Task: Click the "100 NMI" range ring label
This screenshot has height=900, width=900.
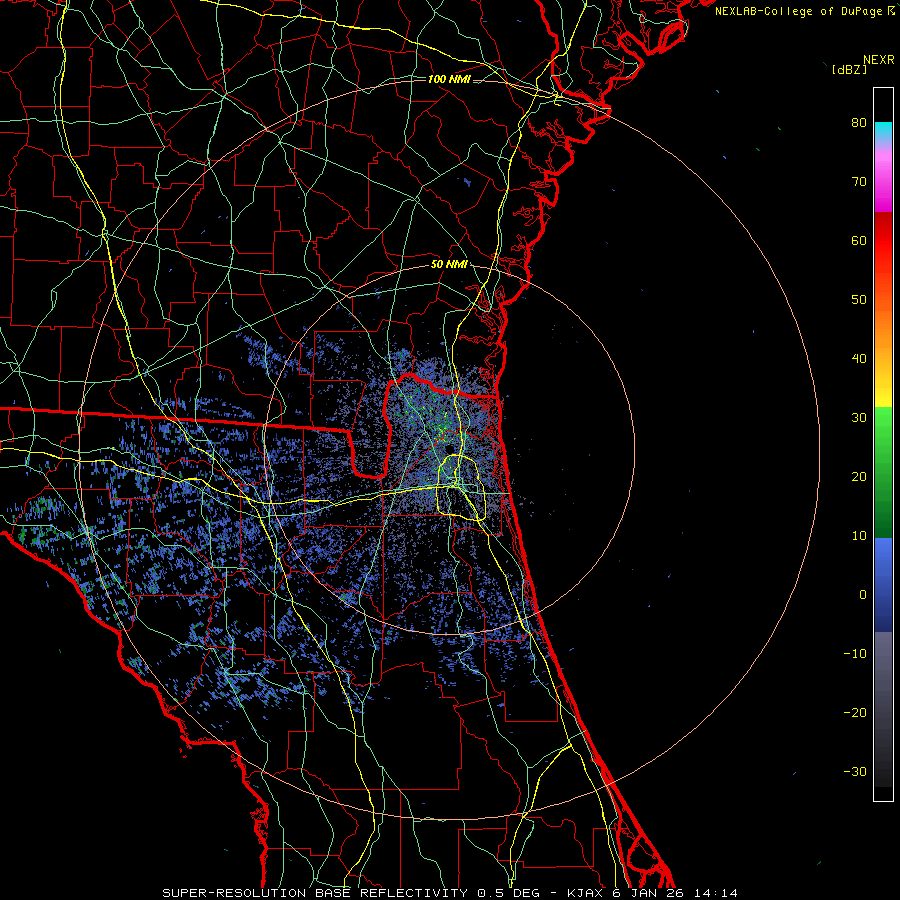Action: [x=449, y=79]
